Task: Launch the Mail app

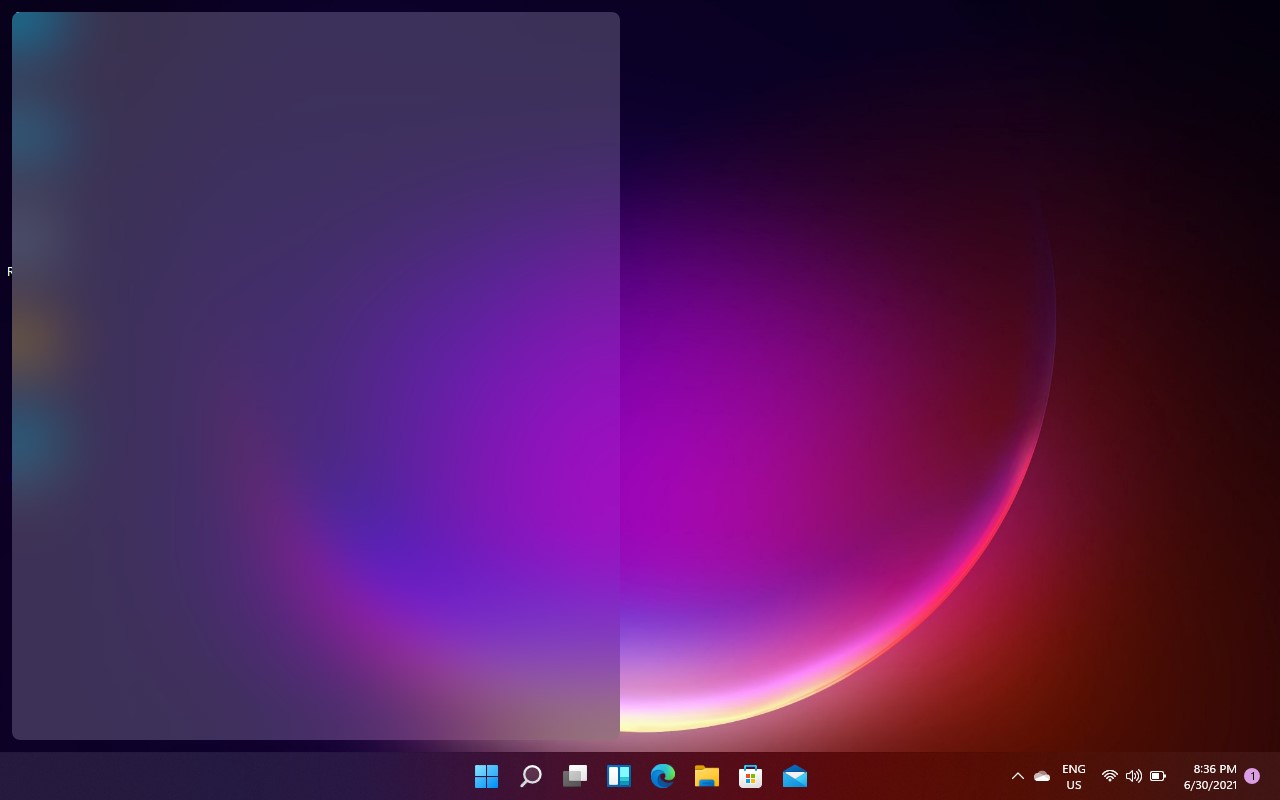Action: point(794,775)
